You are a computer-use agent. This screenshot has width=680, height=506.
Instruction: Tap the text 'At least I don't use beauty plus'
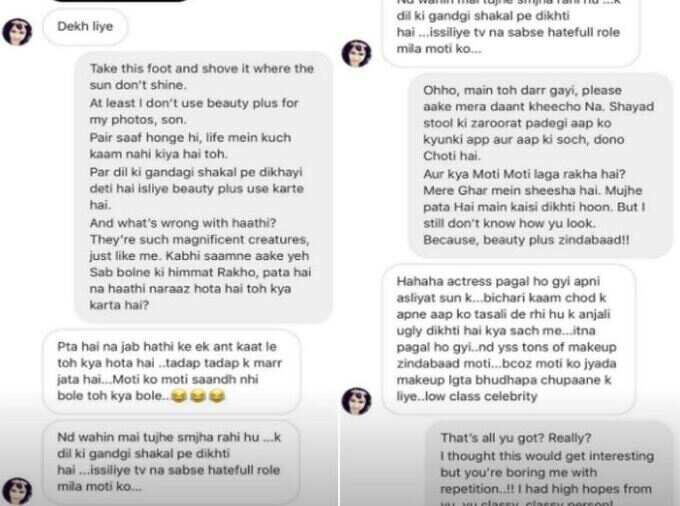click(194, 103)
